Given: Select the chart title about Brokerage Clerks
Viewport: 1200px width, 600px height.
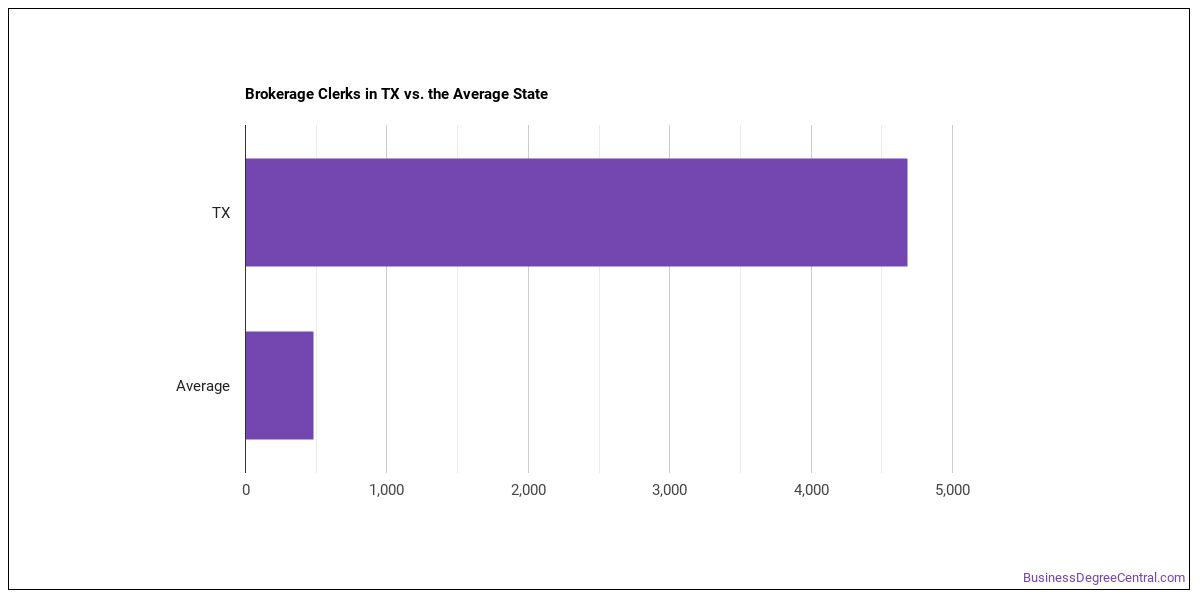Looking at the screenshot, I should click(x=396, y=94).
